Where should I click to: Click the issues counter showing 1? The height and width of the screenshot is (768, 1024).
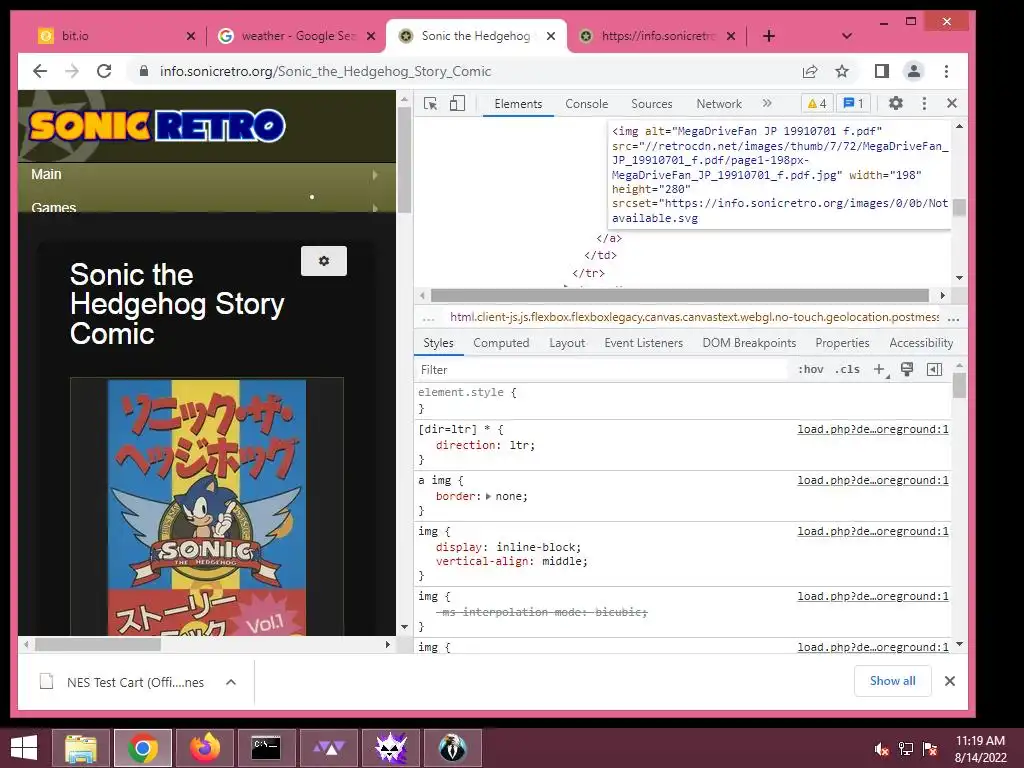(x=853, y=103)
